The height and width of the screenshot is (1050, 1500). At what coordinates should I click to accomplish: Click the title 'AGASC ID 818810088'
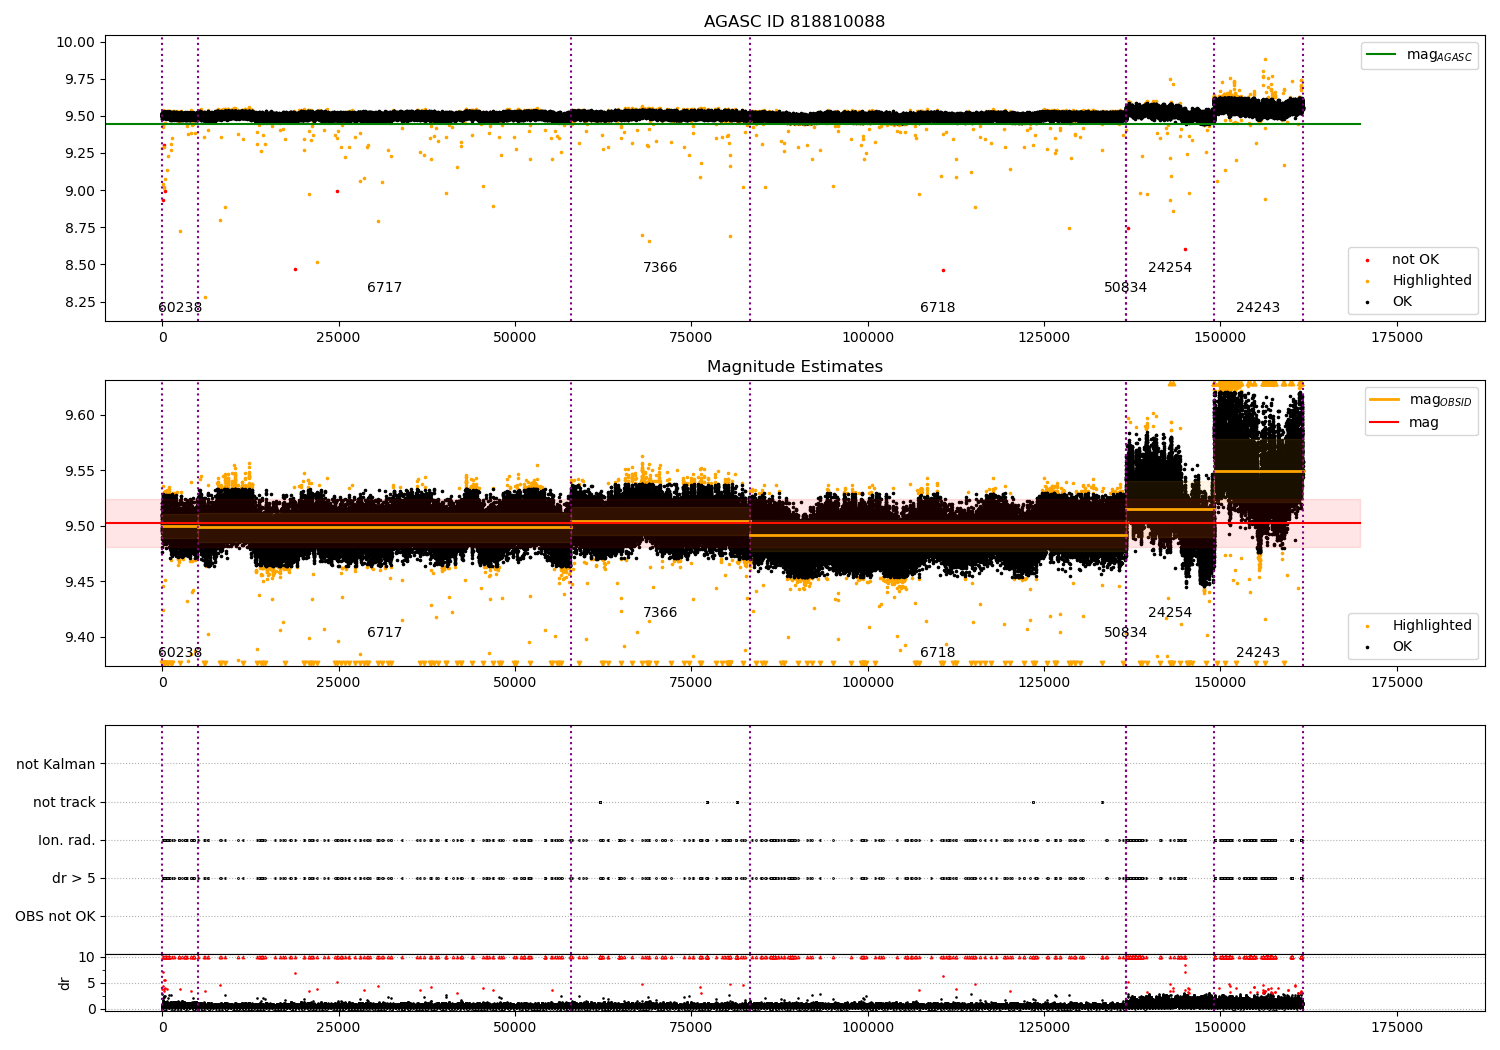click(x=794, y=22)
